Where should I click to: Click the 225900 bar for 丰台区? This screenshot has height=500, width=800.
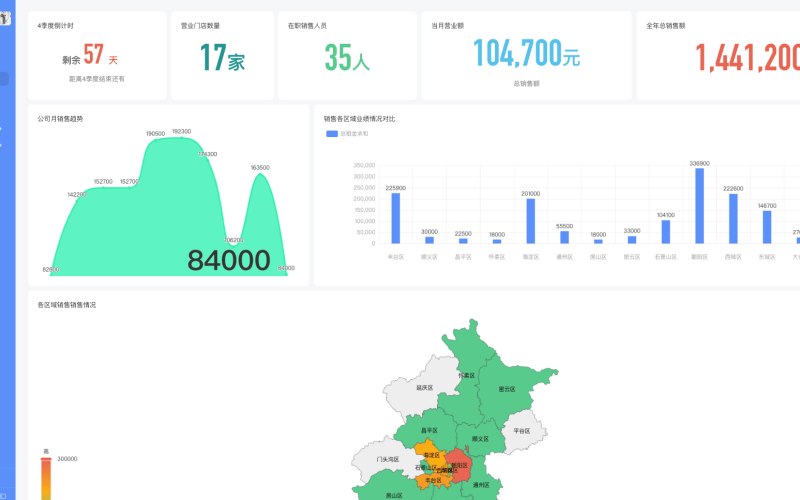(395, 218)
